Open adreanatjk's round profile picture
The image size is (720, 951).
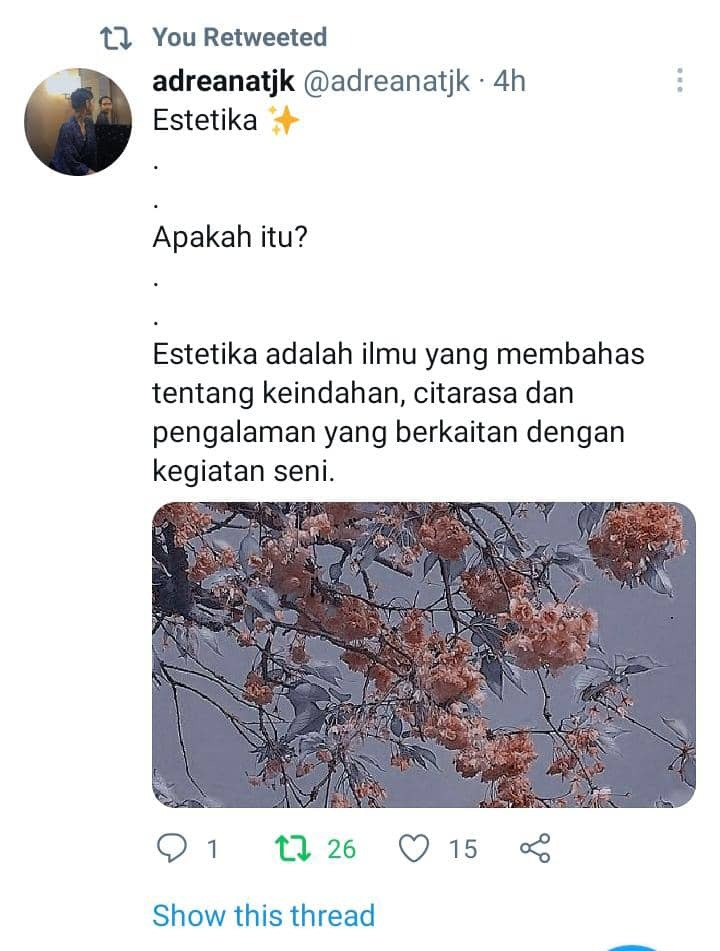tap(78, 122)
